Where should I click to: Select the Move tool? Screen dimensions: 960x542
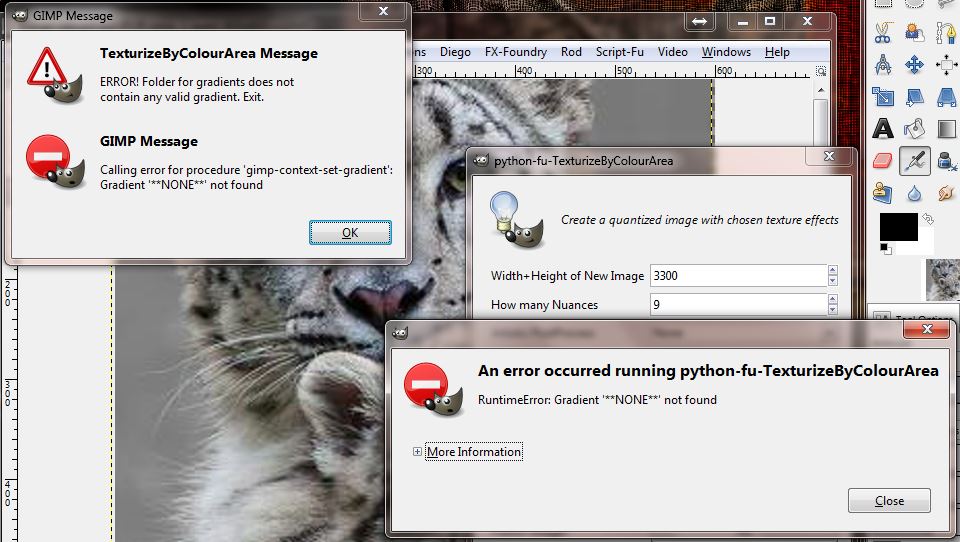point(914,64)
